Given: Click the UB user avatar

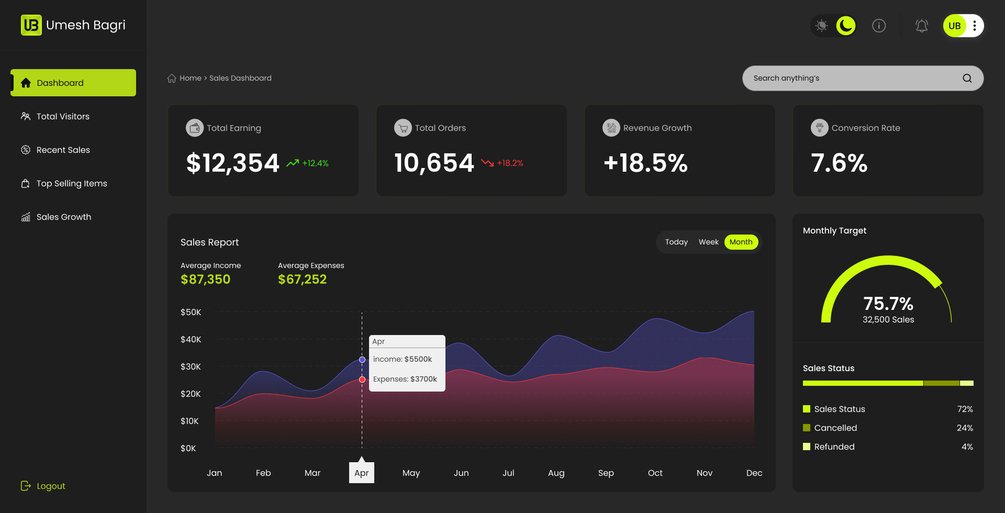Looking at the screenshot, I should [x=954, y=26].
